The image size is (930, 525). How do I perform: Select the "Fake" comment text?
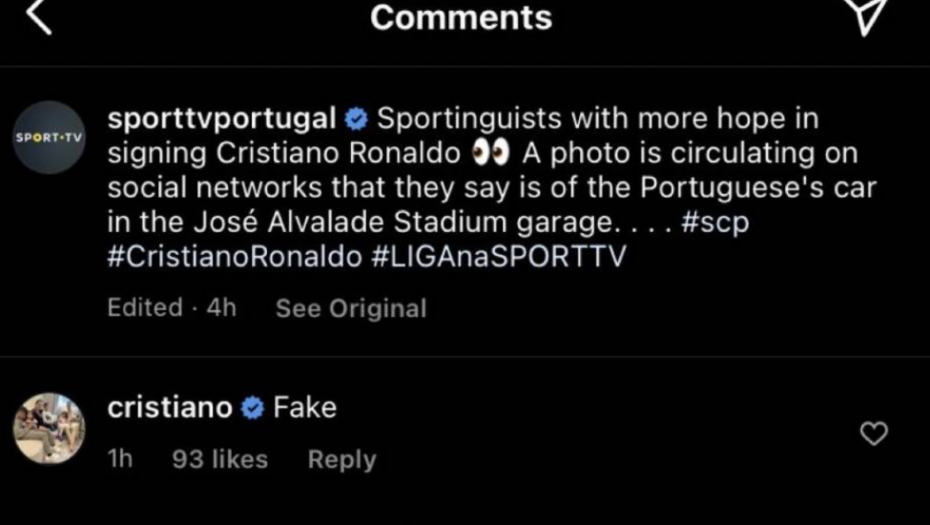pos(305,408)
